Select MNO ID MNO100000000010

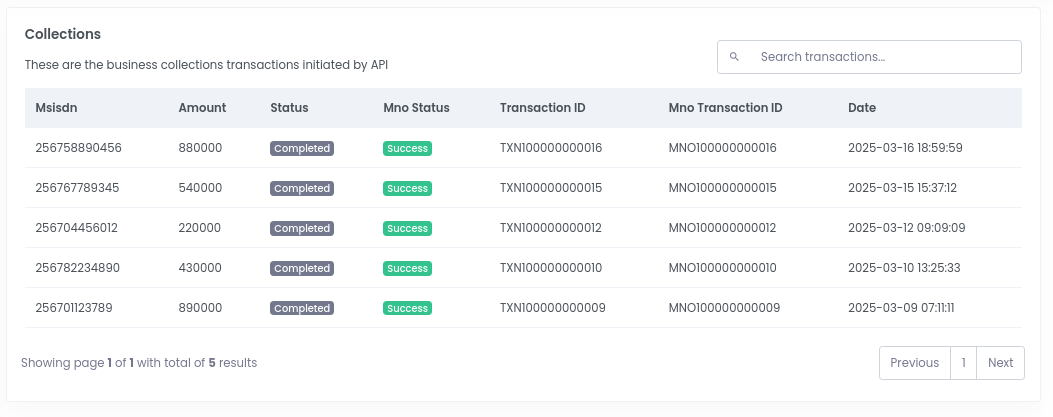pos(723,268)
